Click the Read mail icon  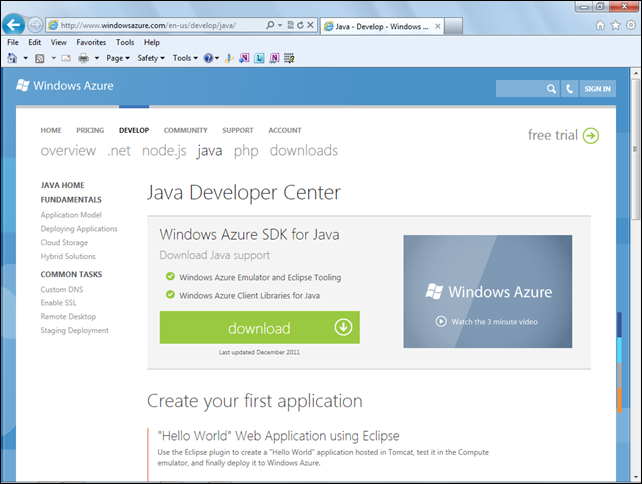tap(66, 58)
